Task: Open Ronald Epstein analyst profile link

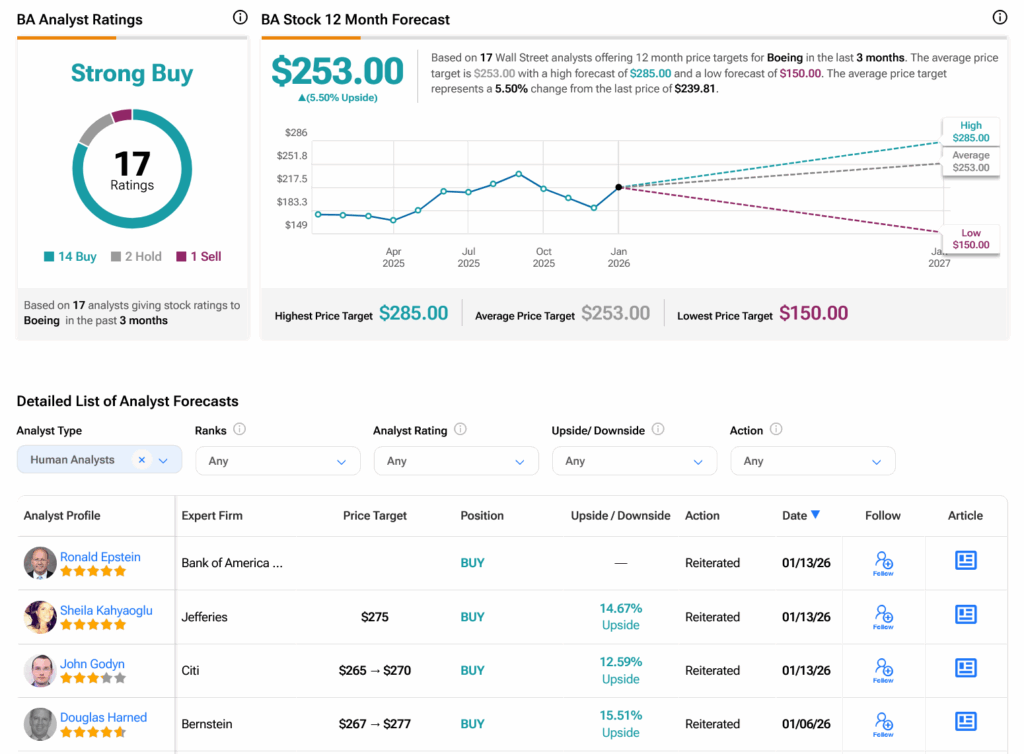Action: pyautogui.click(x=100, y=557)
